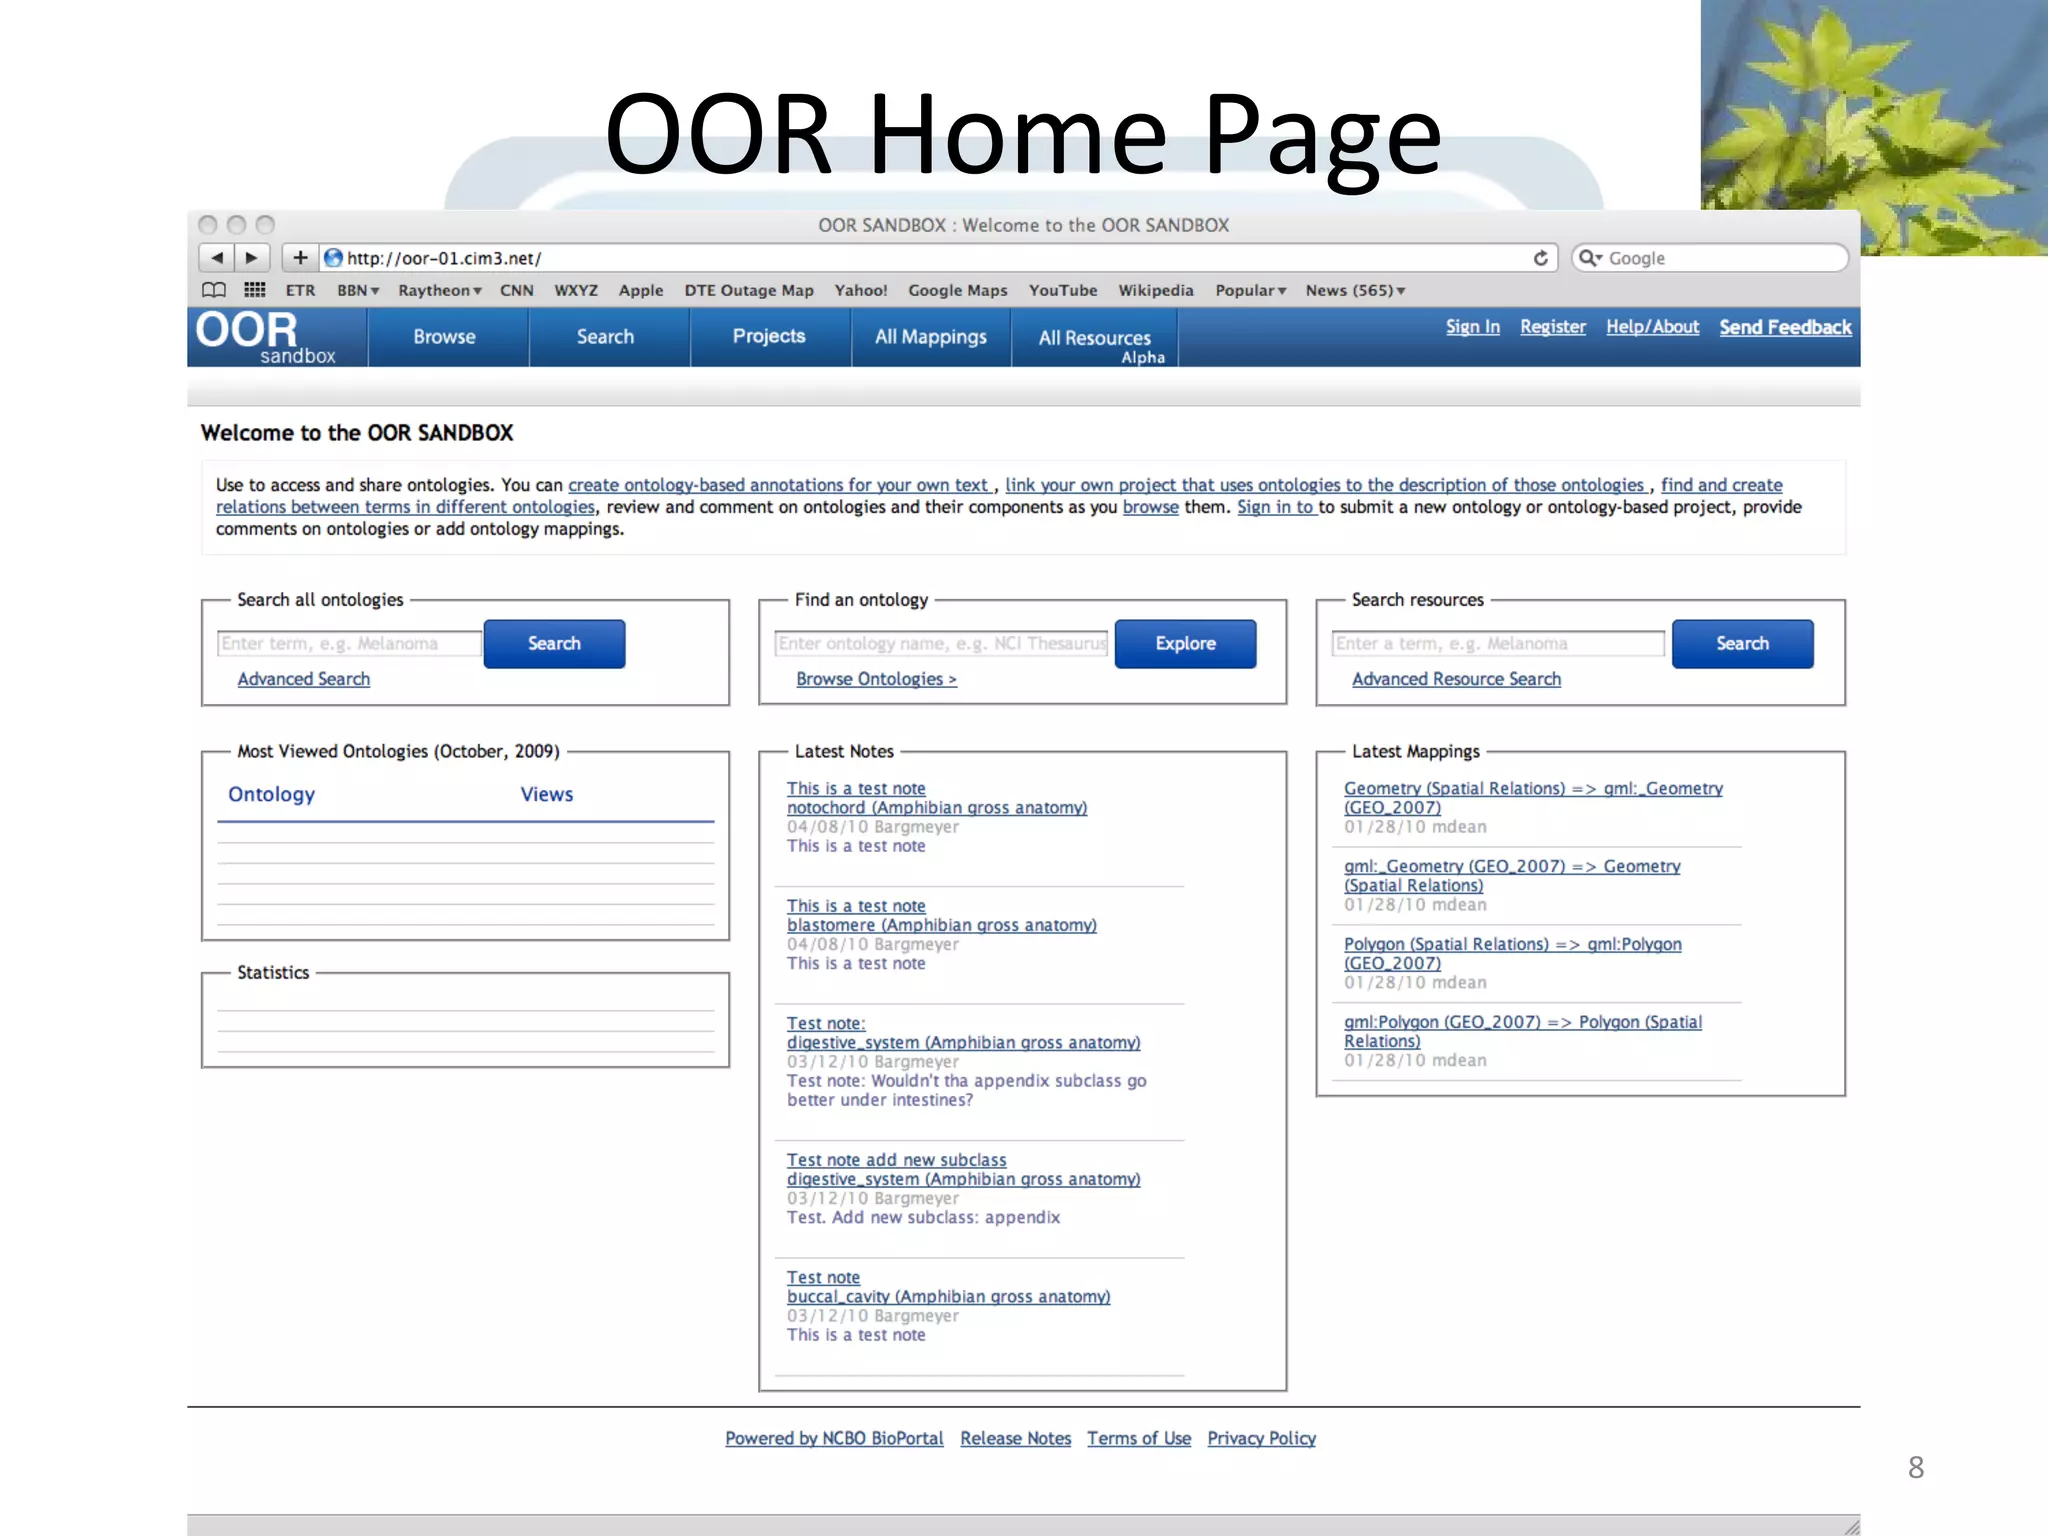This screenshot has width=2048, height=1536.
Task: Click the Sign in to link in welcome text
Action: pos(1276,507)
